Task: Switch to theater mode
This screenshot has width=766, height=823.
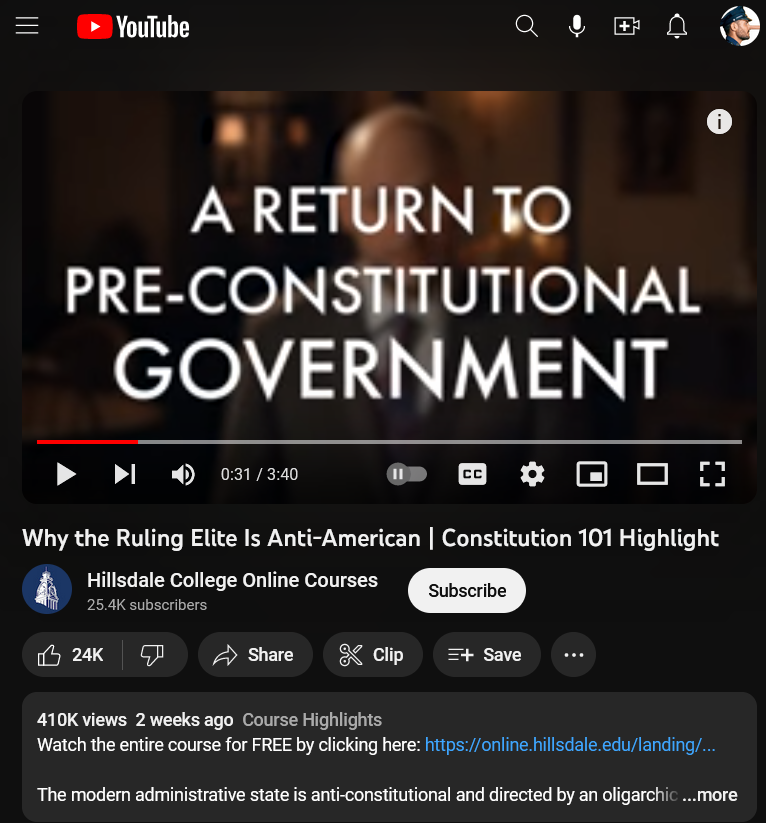Action: [652, 474]
